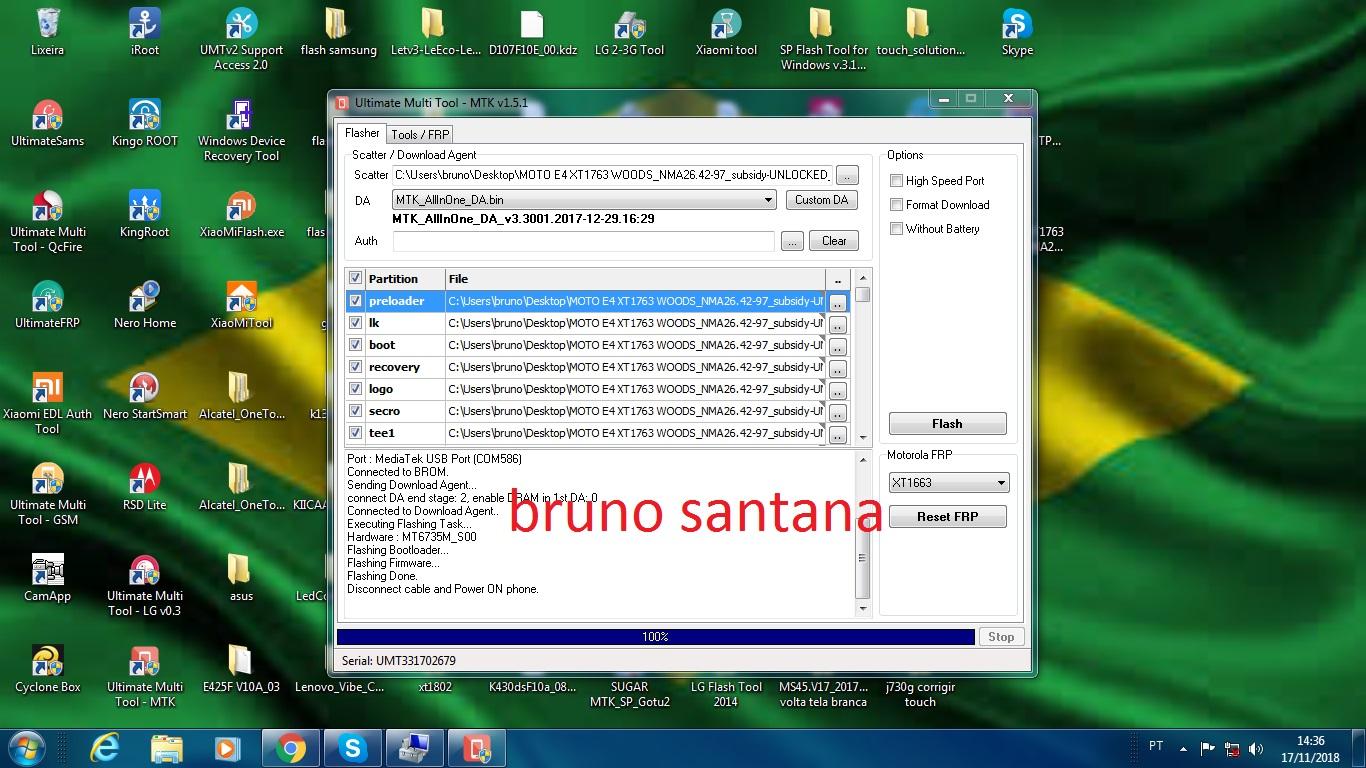
Task: Uncheck the secro partition checkbox
Action: coord(355,411)
